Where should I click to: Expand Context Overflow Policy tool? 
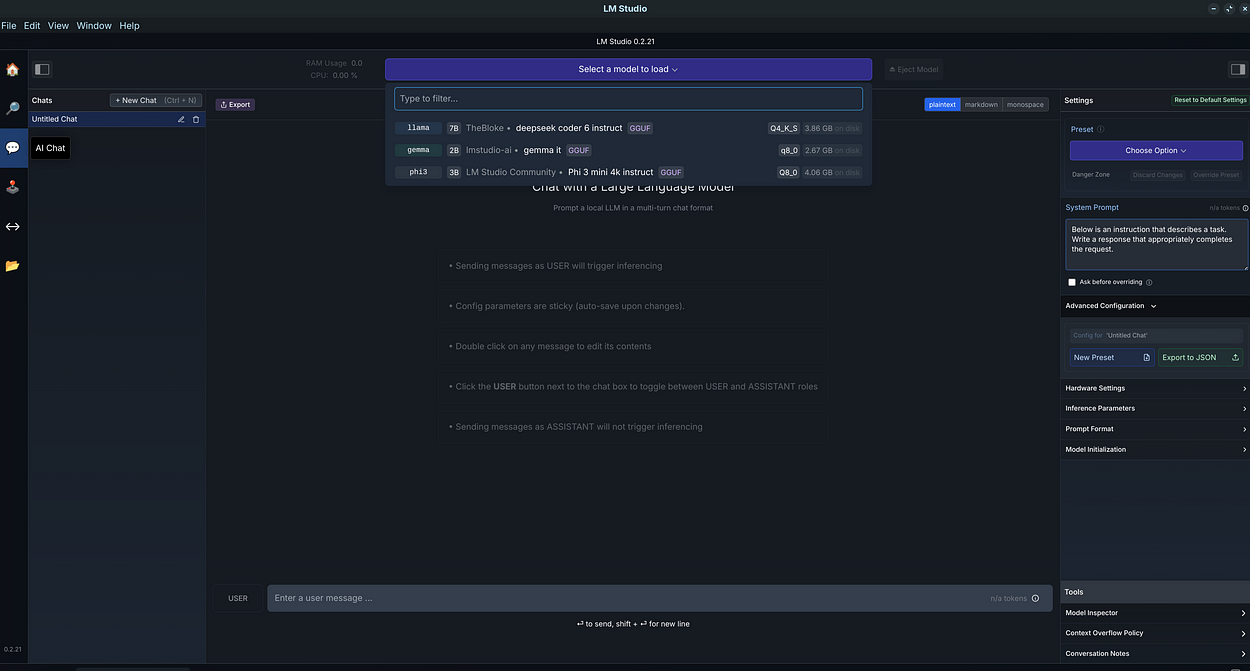(x=1155, y=633)
